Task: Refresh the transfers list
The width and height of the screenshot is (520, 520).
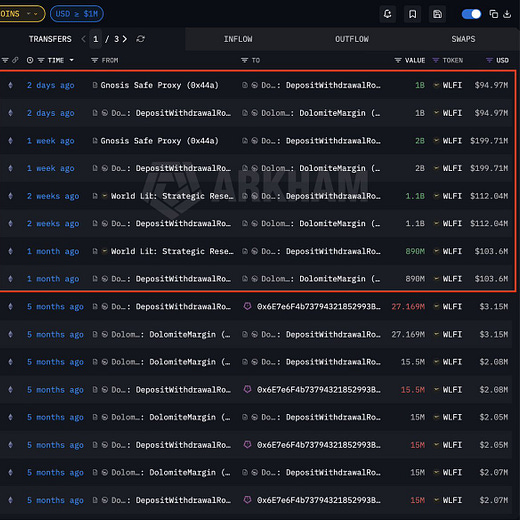Action: click(140, 39)
